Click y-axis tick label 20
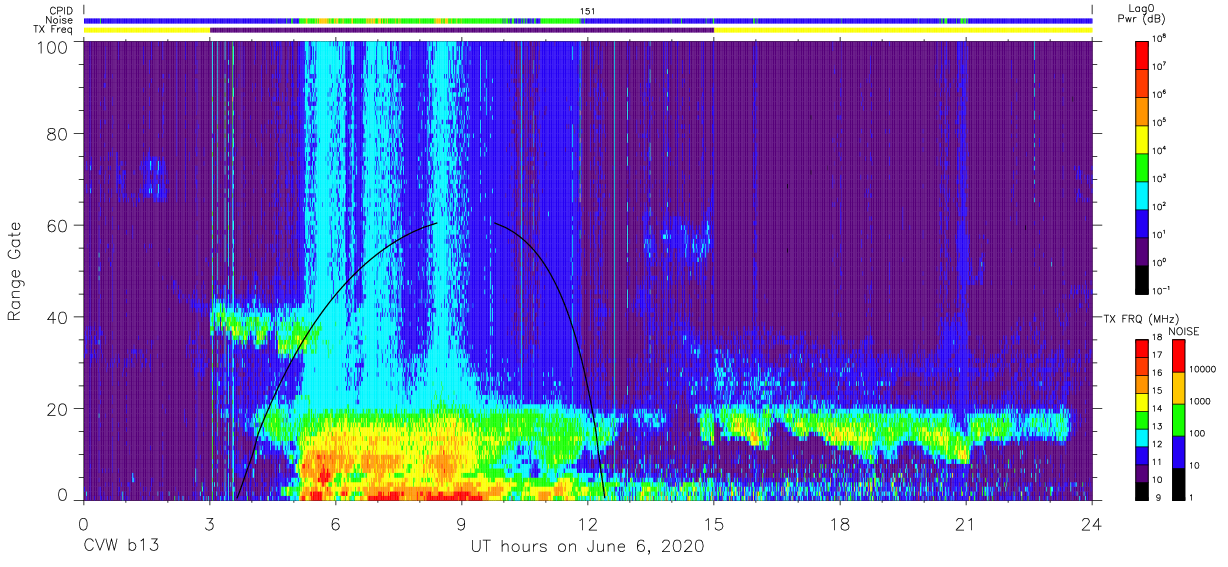This screenshot has height=567, width=1228. tap(58, 408)
